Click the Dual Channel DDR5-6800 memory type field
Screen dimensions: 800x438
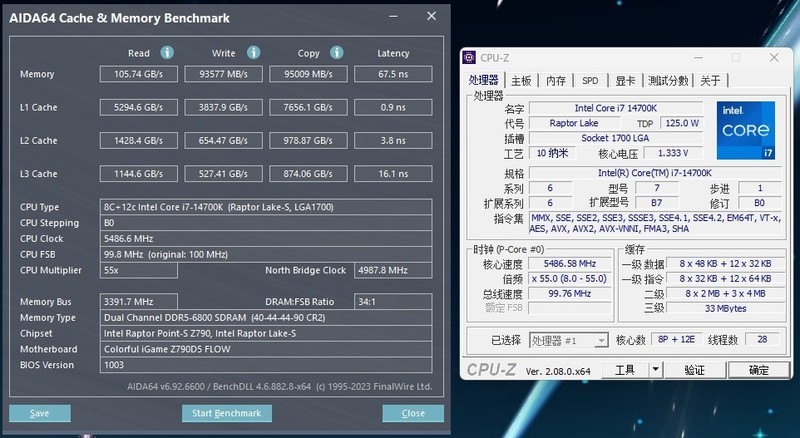tap(266, 318)
